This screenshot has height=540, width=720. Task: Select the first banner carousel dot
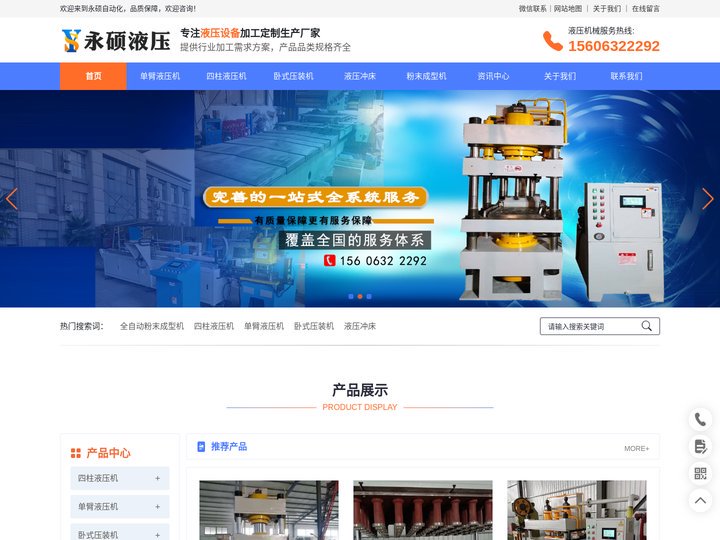(x=351, y=296)
